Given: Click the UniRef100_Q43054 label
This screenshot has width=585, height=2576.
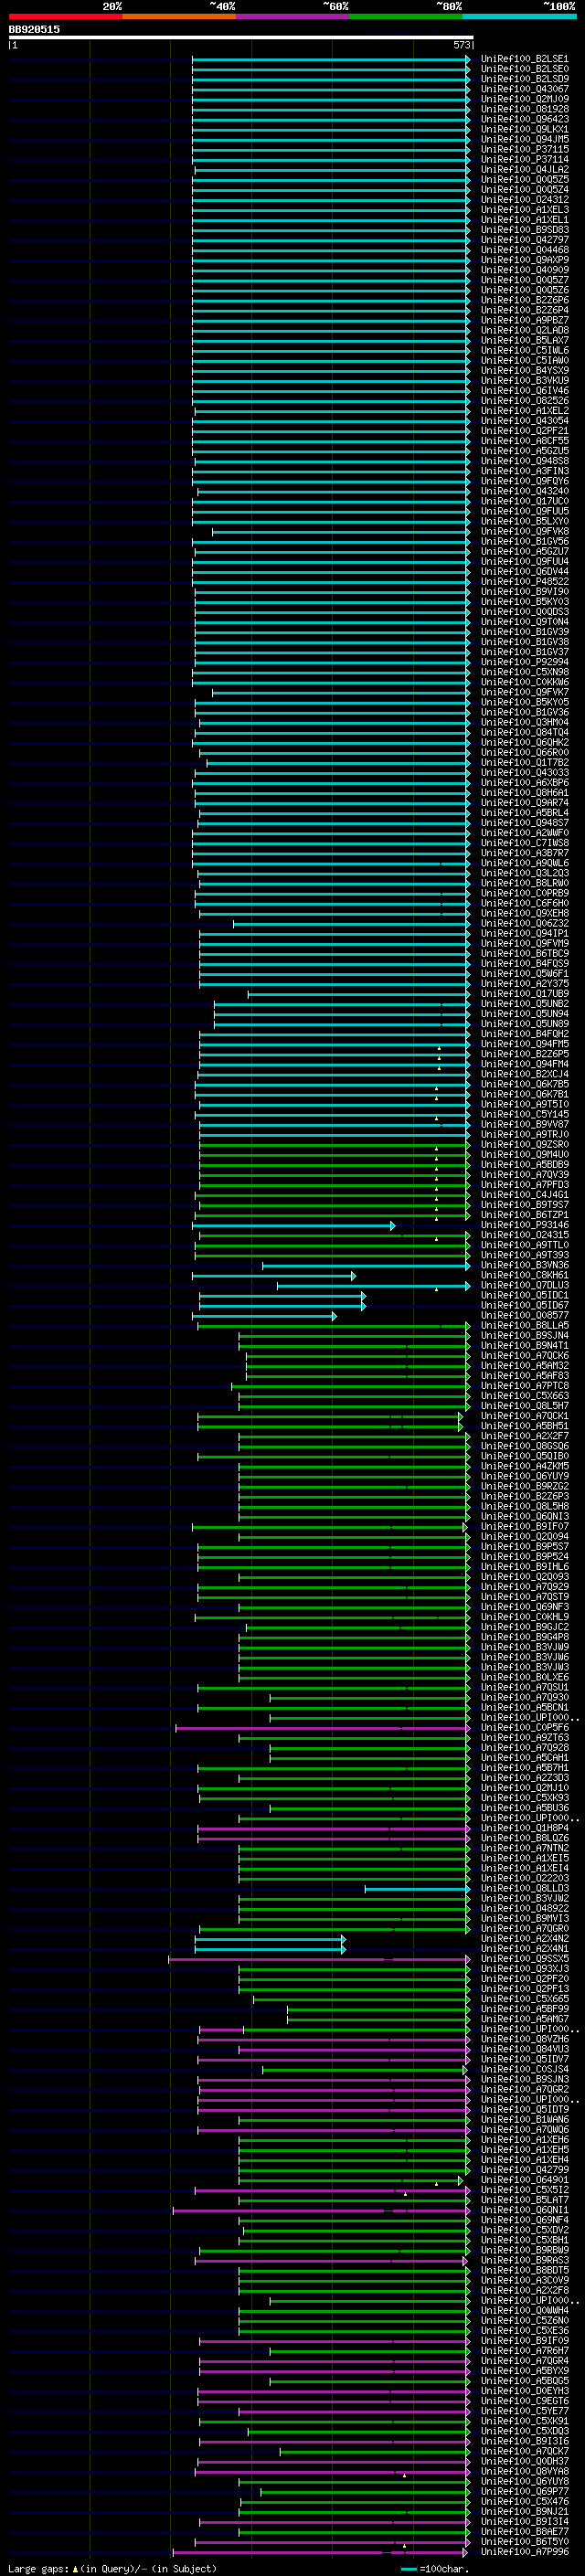Looking at the screenshot, I should [525, 420].
